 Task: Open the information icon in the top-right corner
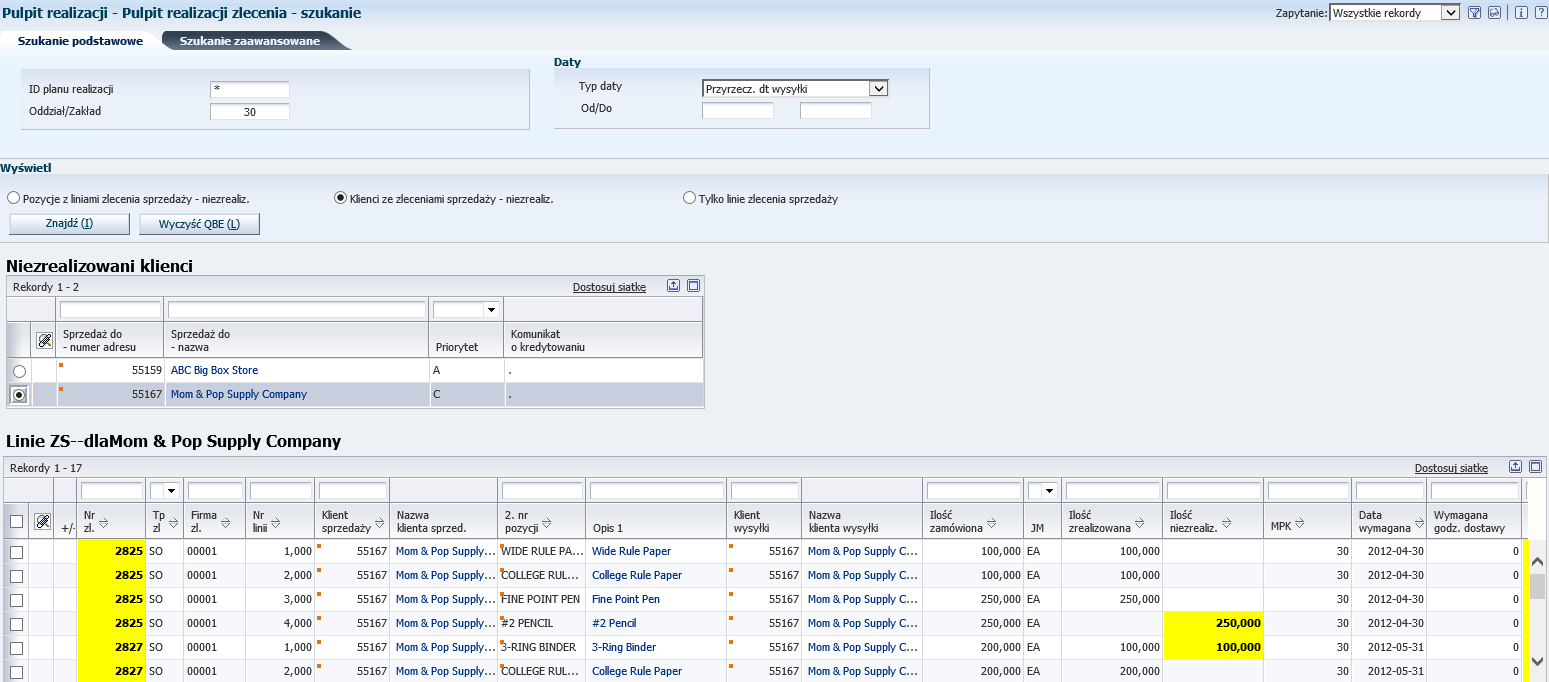pos(1522,12)
